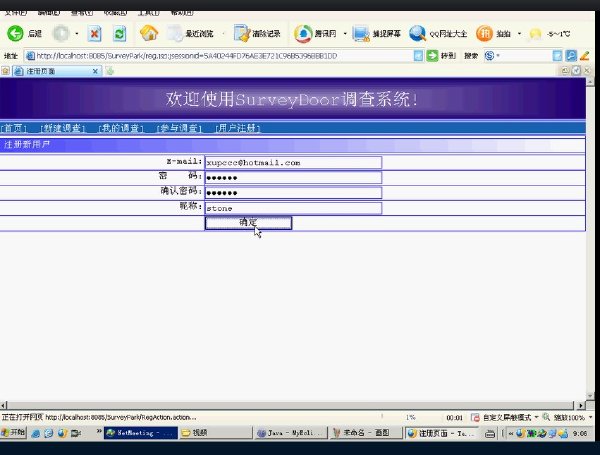Click the system tray clock
Image resolution: width=600 pixels, height=455 pixels.
click(580, 433)
